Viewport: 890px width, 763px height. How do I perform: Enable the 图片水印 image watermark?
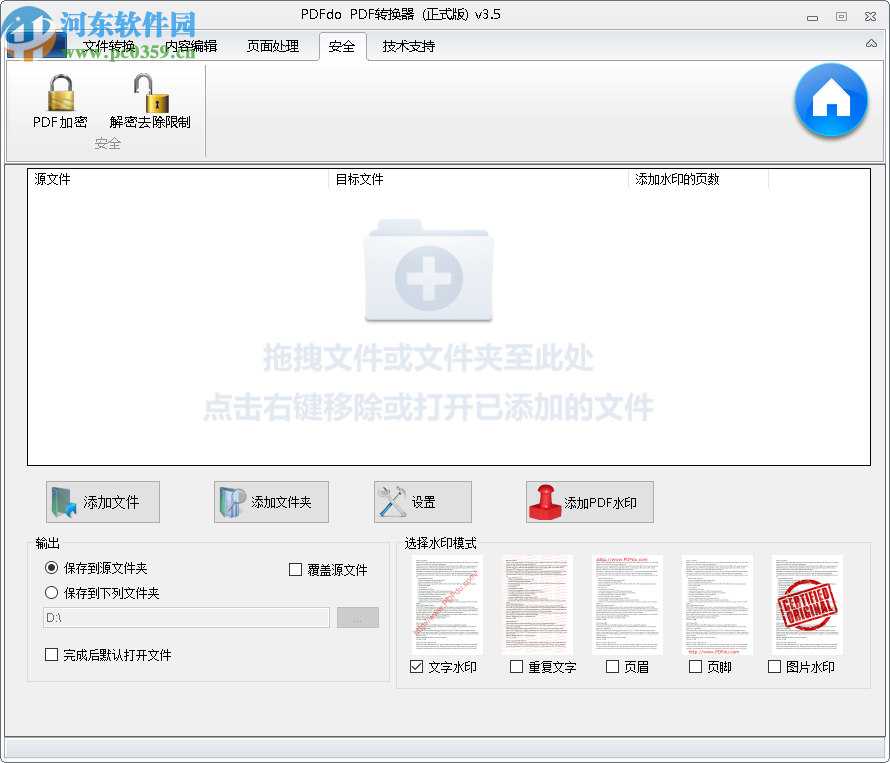772,666
